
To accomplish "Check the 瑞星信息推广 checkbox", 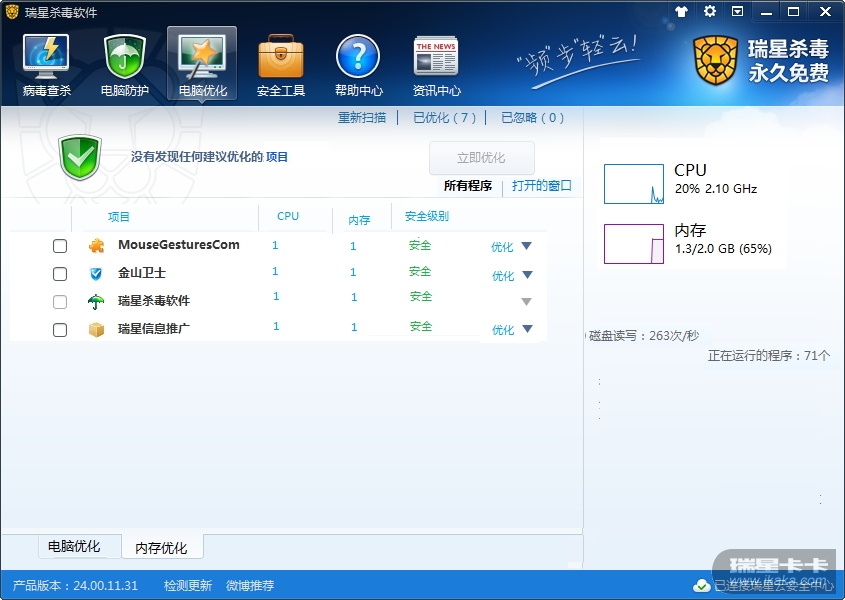I will click(60, 329).
